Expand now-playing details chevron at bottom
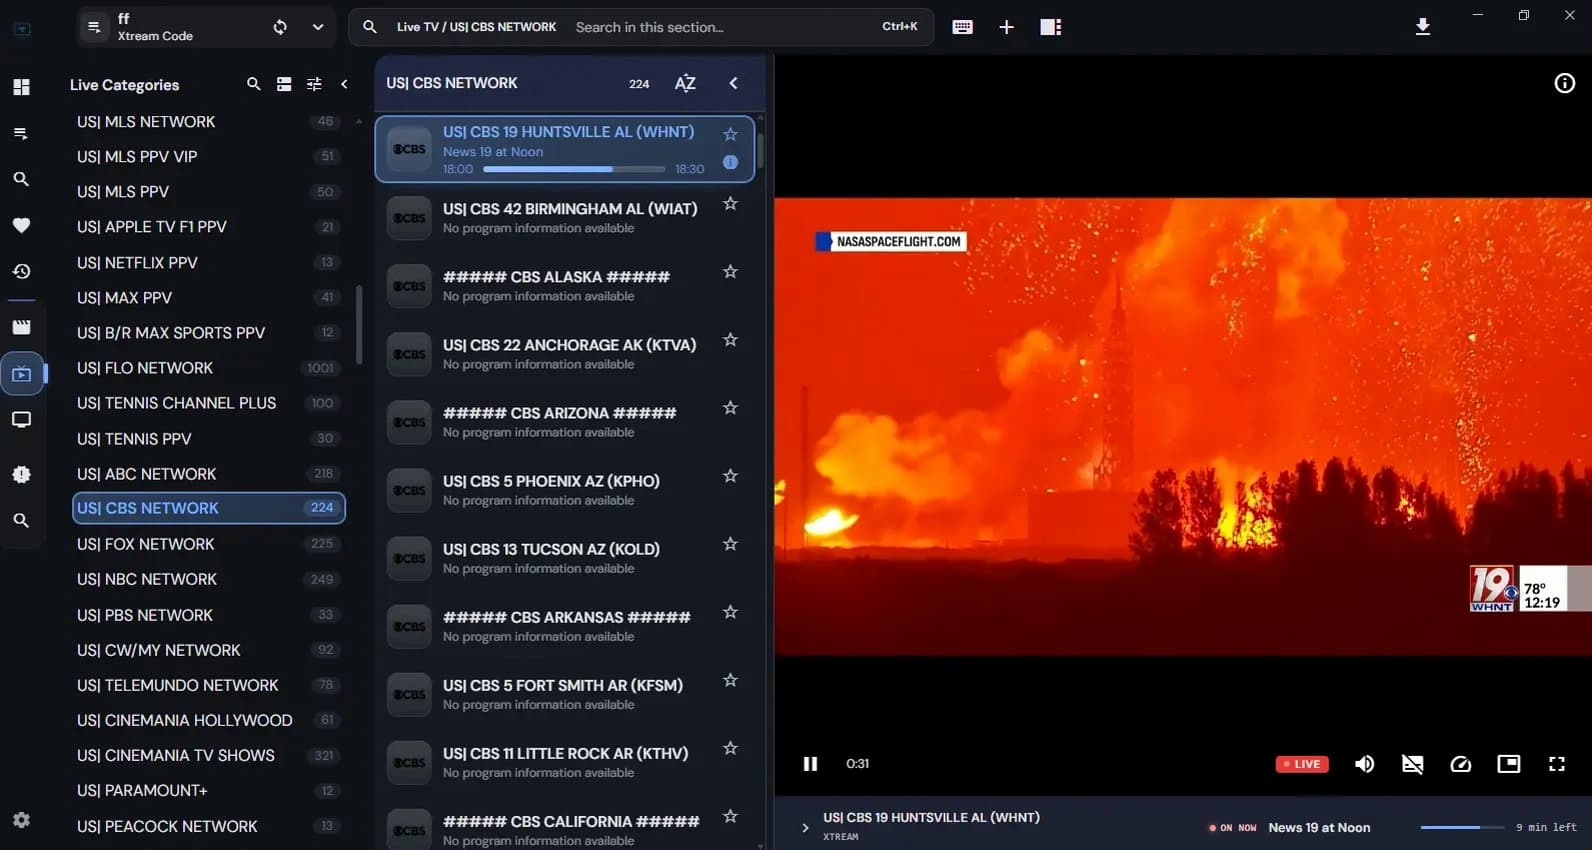The image size is (1592, 850). coord(805,827)
